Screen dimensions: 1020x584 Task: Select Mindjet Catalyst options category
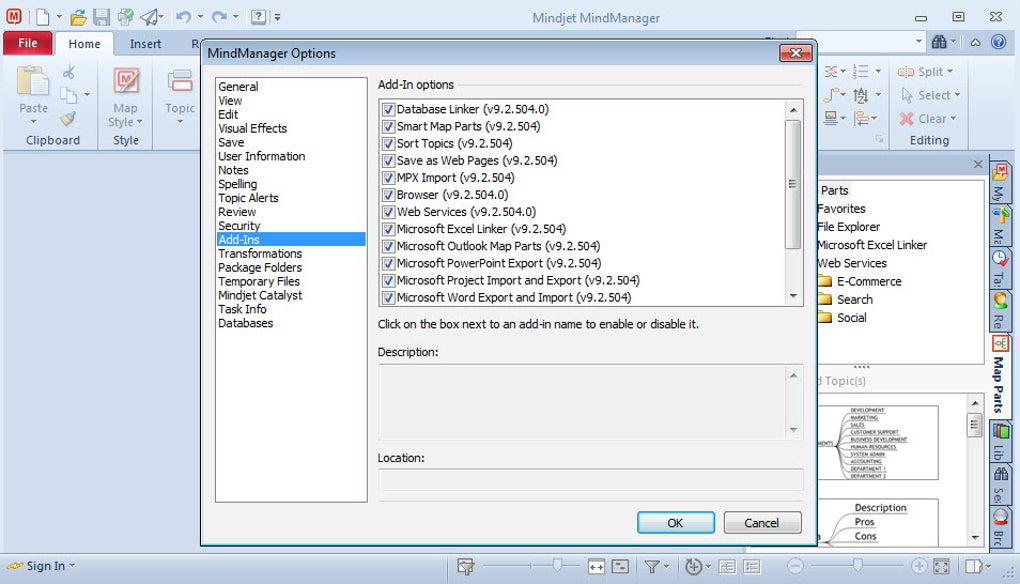(260, 295)
